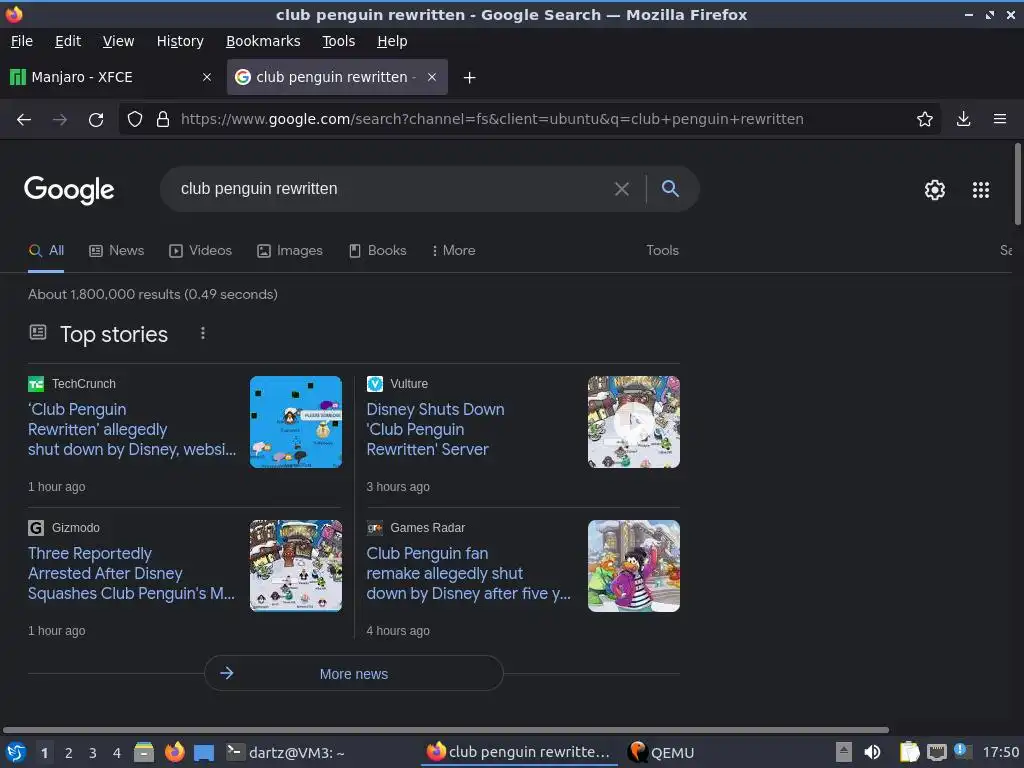Open the File menu

coord(22,41)
